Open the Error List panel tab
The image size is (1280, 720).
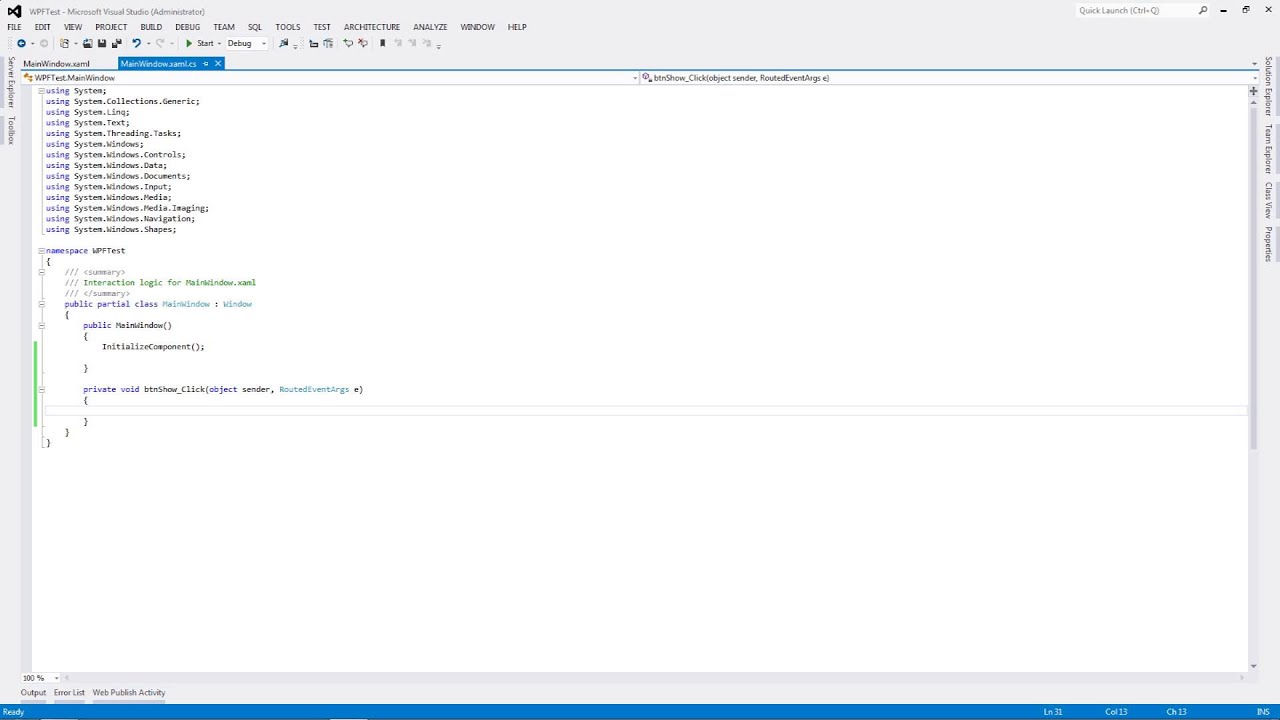click(x=69, y=692)
